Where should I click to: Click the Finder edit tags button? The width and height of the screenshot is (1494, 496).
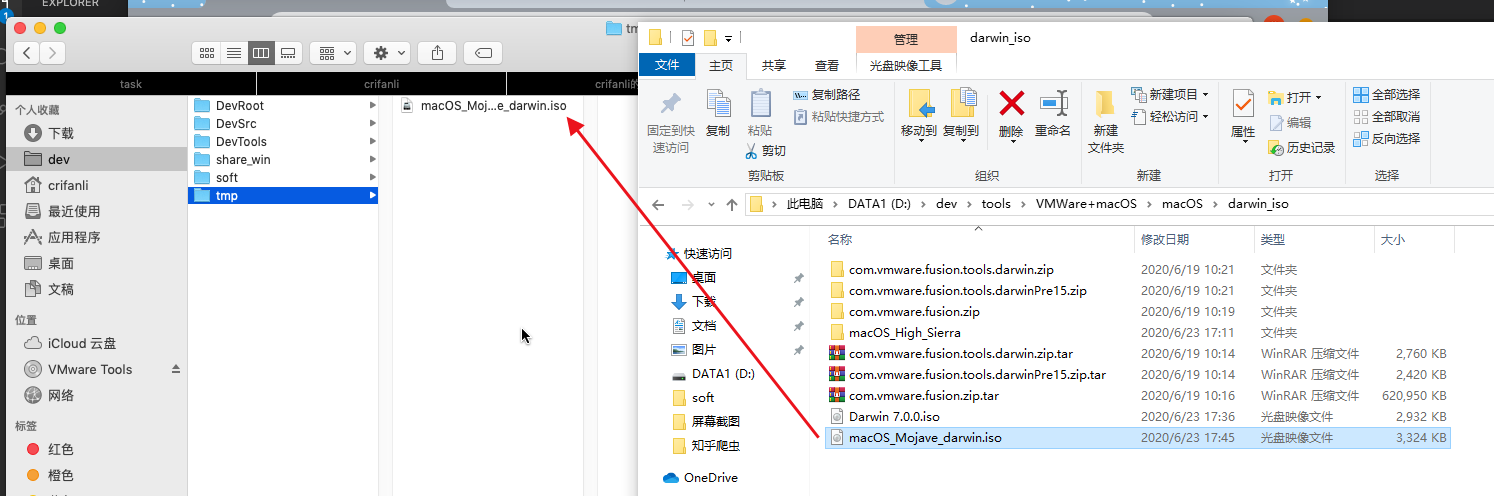click(x=484, y=52)
